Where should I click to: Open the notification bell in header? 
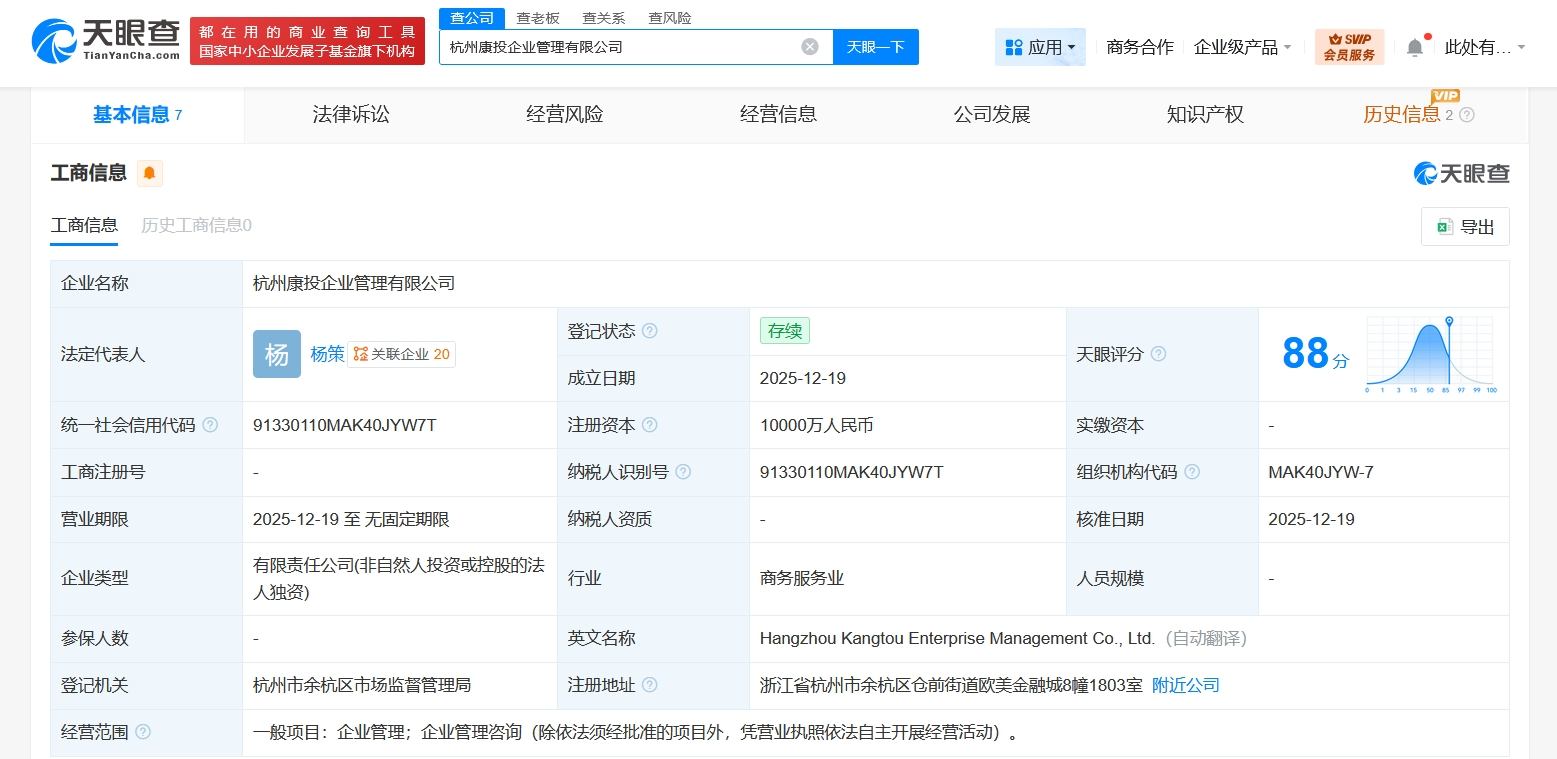coord(1414,47)
